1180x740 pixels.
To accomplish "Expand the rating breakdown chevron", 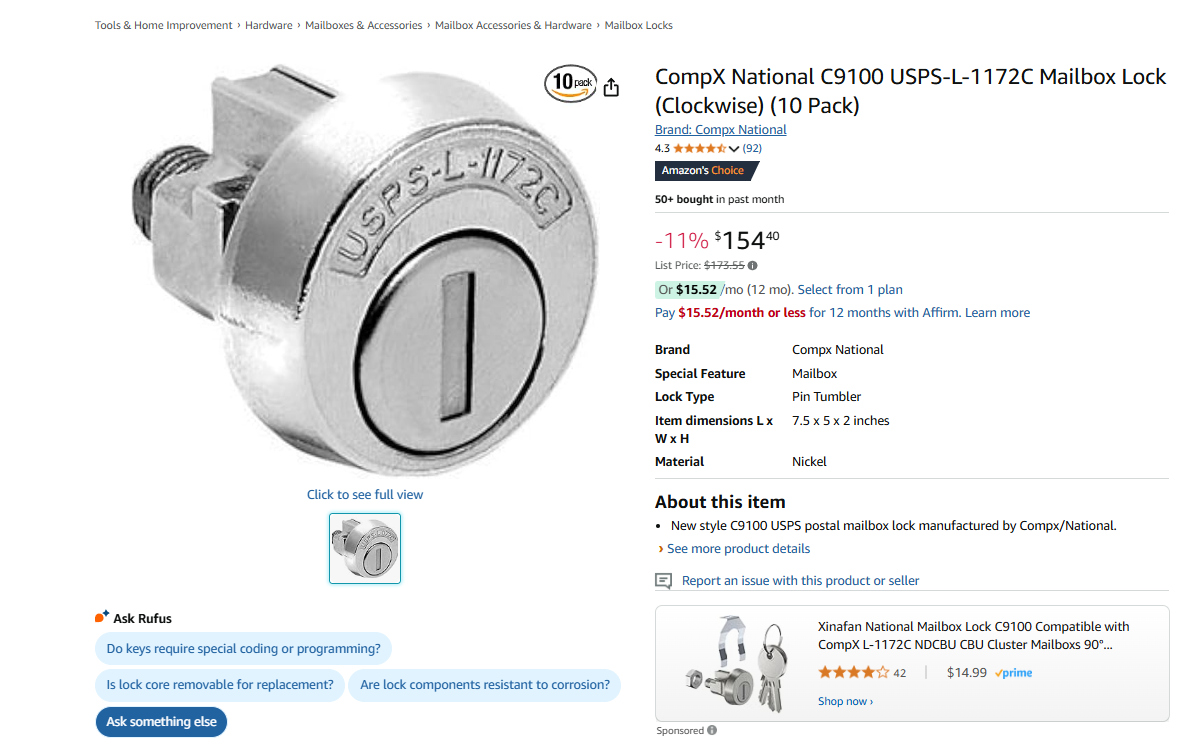I will click(x=734, y=149).
